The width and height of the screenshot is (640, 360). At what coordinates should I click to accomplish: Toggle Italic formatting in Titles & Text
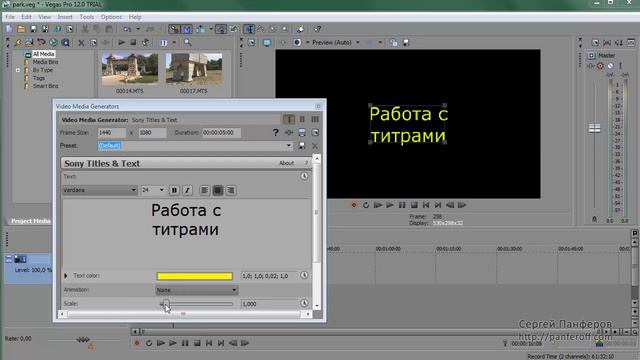[187, 190]
